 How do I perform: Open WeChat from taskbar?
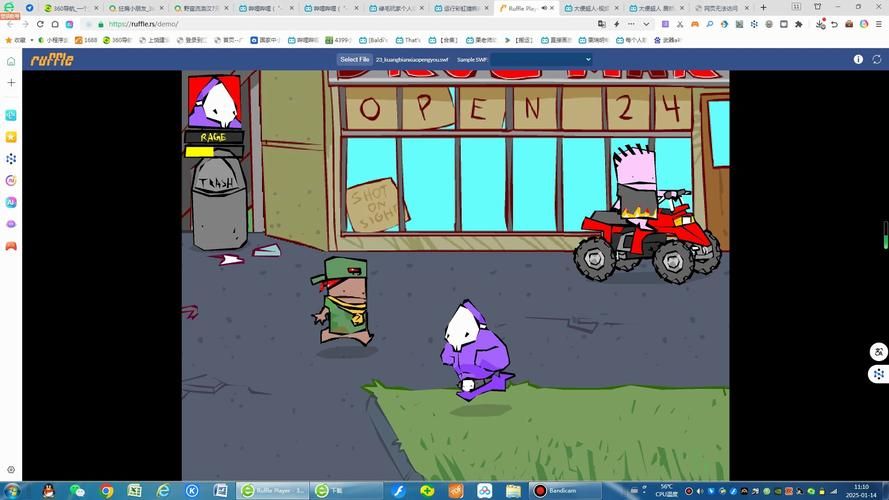pyautogui.click(x=77, y=490)
